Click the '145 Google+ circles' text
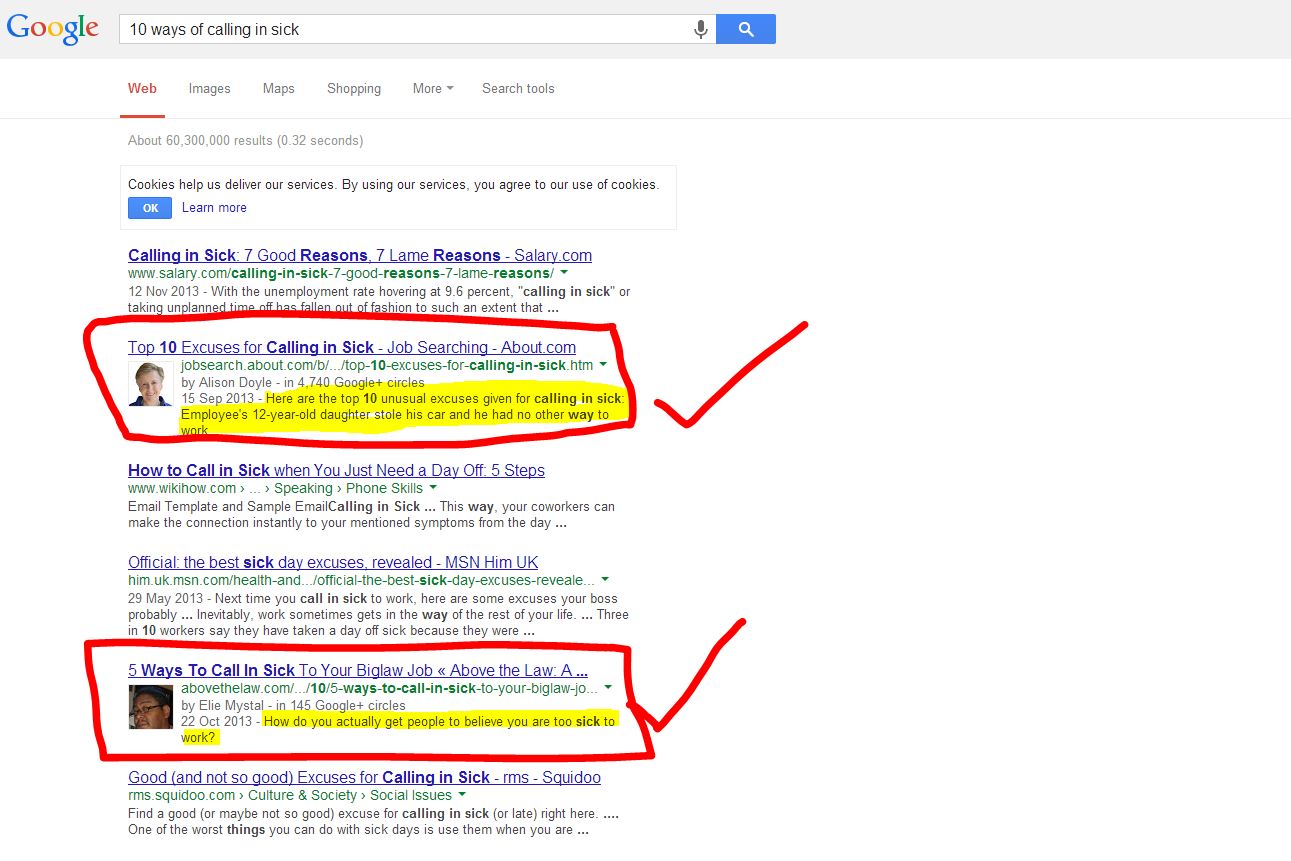Screen dimensions: 1291x861 click(x=347, y=705)
